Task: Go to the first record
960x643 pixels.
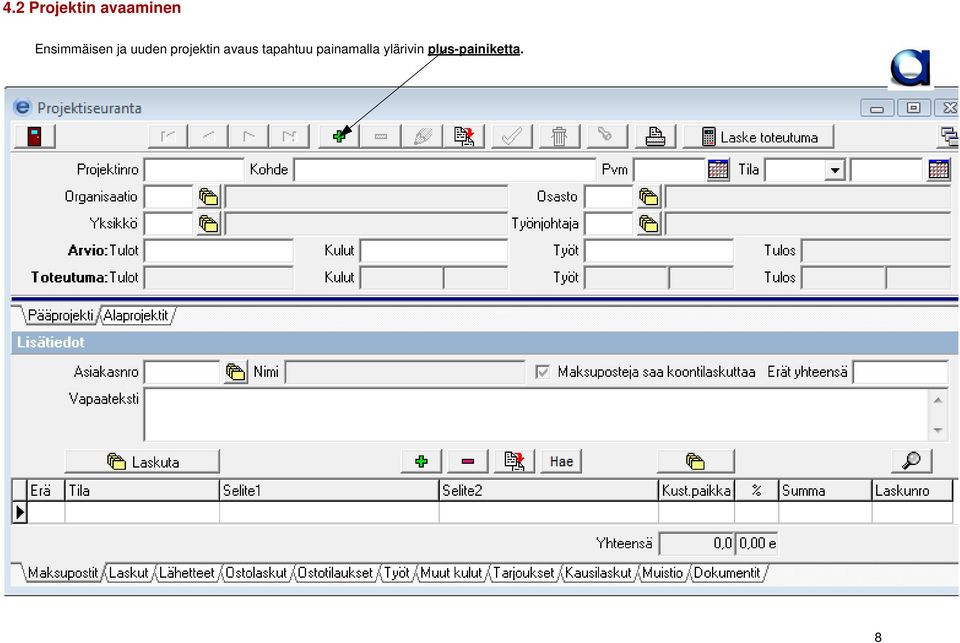Action: (x=168, y=137)
